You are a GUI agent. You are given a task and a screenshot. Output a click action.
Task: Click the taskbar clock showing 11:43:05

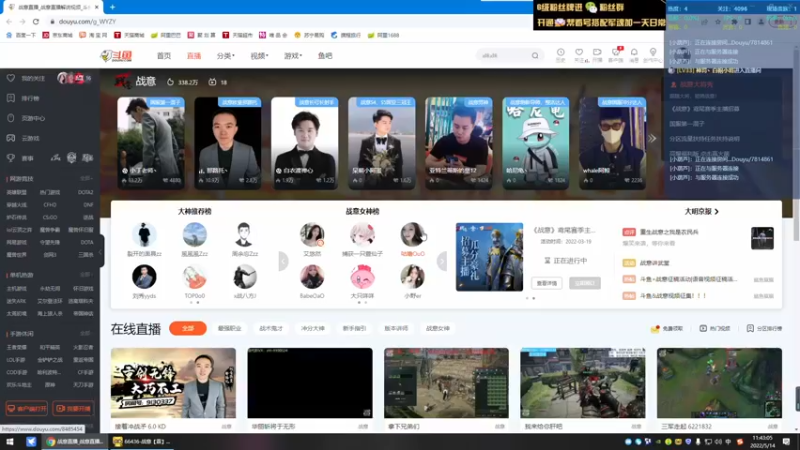click(762, 442)
